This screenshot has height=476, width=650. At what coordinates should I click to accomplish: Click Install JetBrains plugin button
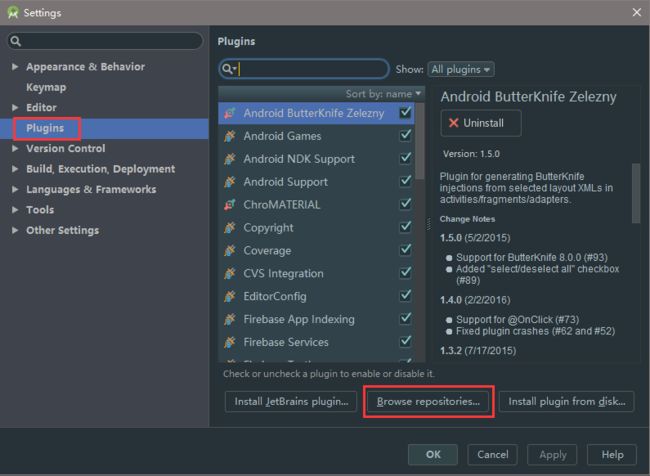(x=291, y=401)
